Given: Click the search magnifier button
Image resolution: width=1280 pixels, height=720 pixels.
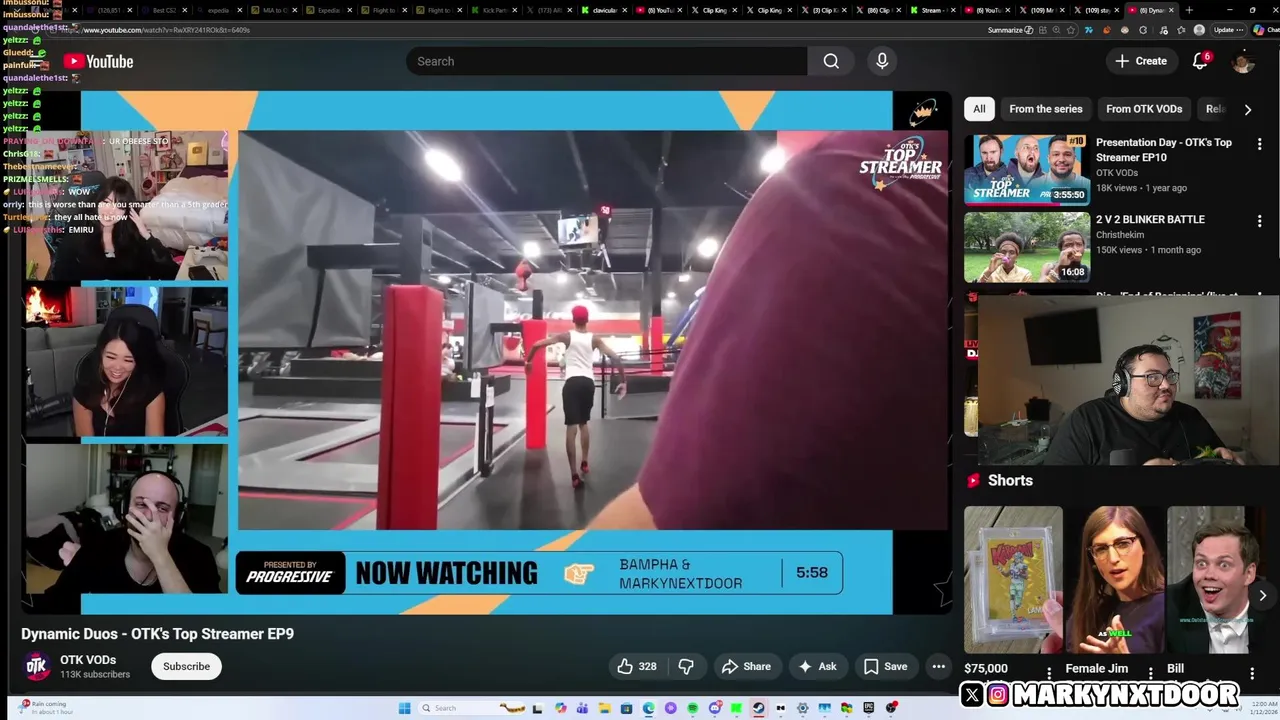Looking at the screenshot, I should coord(831,61).
